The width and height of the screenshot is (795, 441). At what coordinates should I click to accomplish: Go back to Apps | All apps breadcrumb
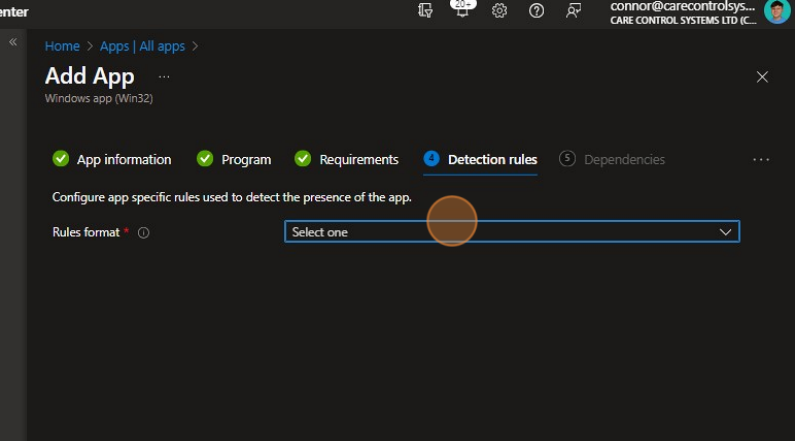142,46
